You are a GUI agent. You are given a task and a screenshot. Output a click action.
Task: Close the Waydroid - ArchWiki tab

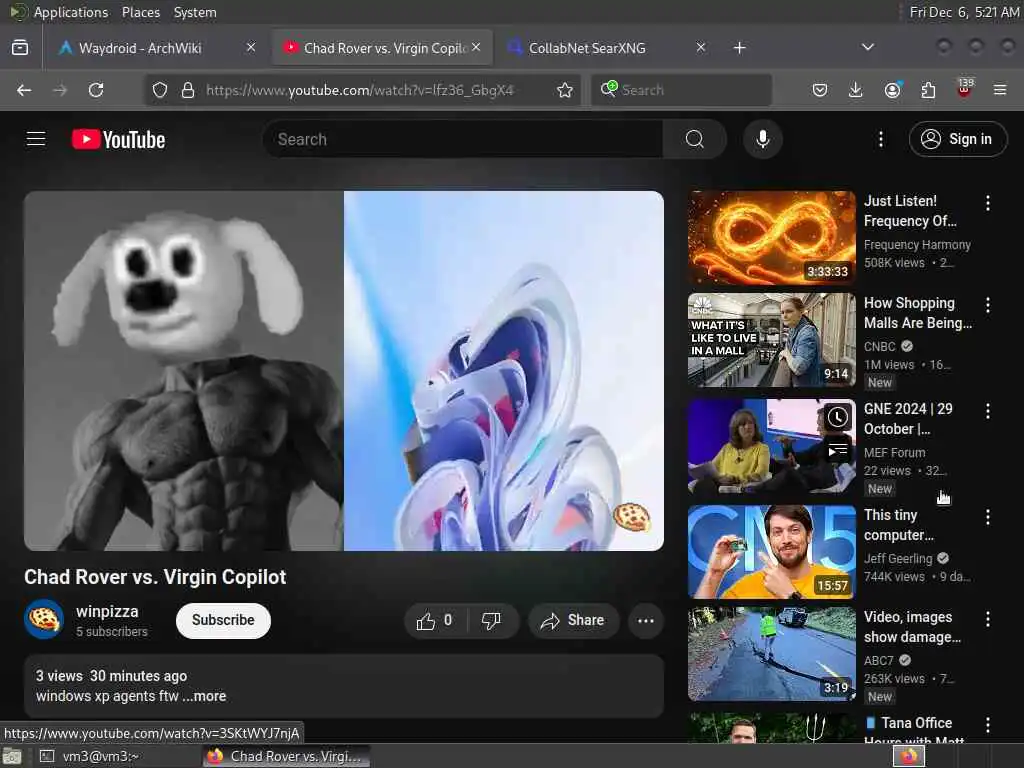251,47
